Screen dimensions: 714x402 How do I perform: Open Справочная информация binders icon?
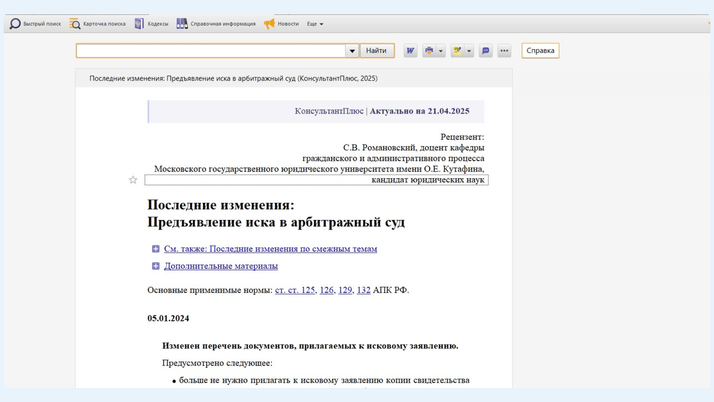(x=182, y=24)
